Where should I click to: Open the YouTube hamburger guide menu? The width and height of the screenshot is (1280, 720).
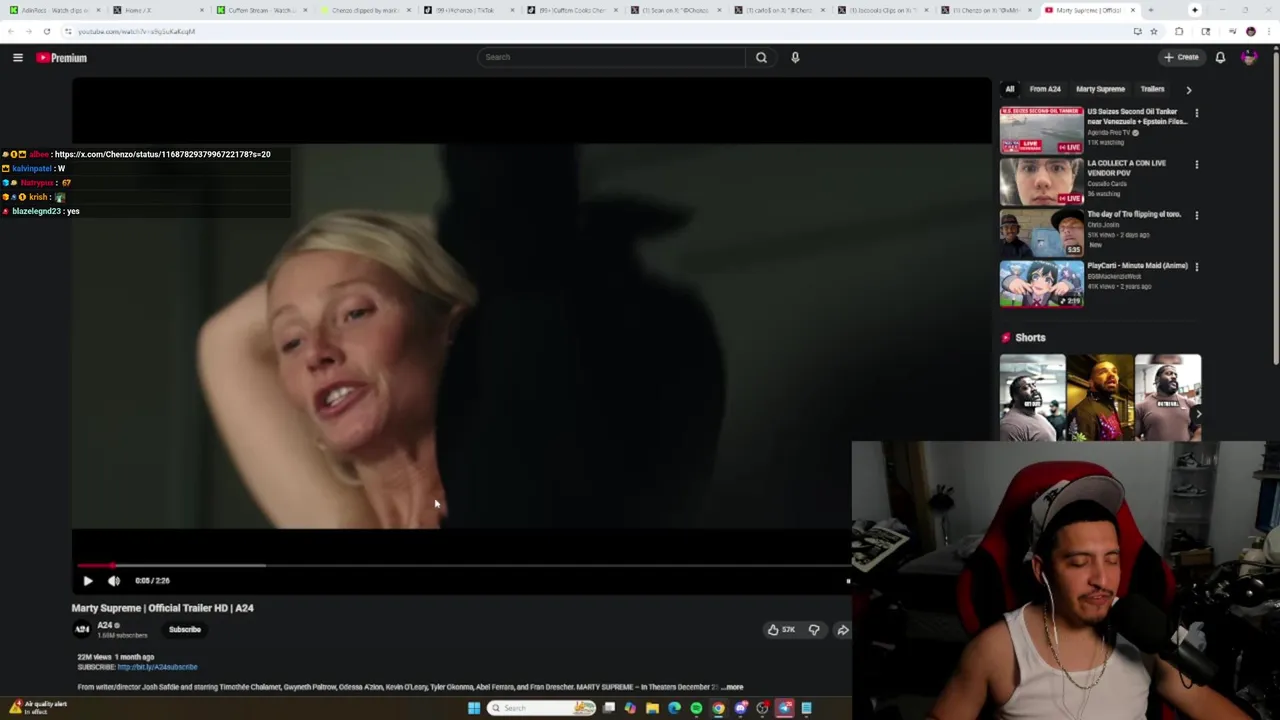(x=18, y=58)
